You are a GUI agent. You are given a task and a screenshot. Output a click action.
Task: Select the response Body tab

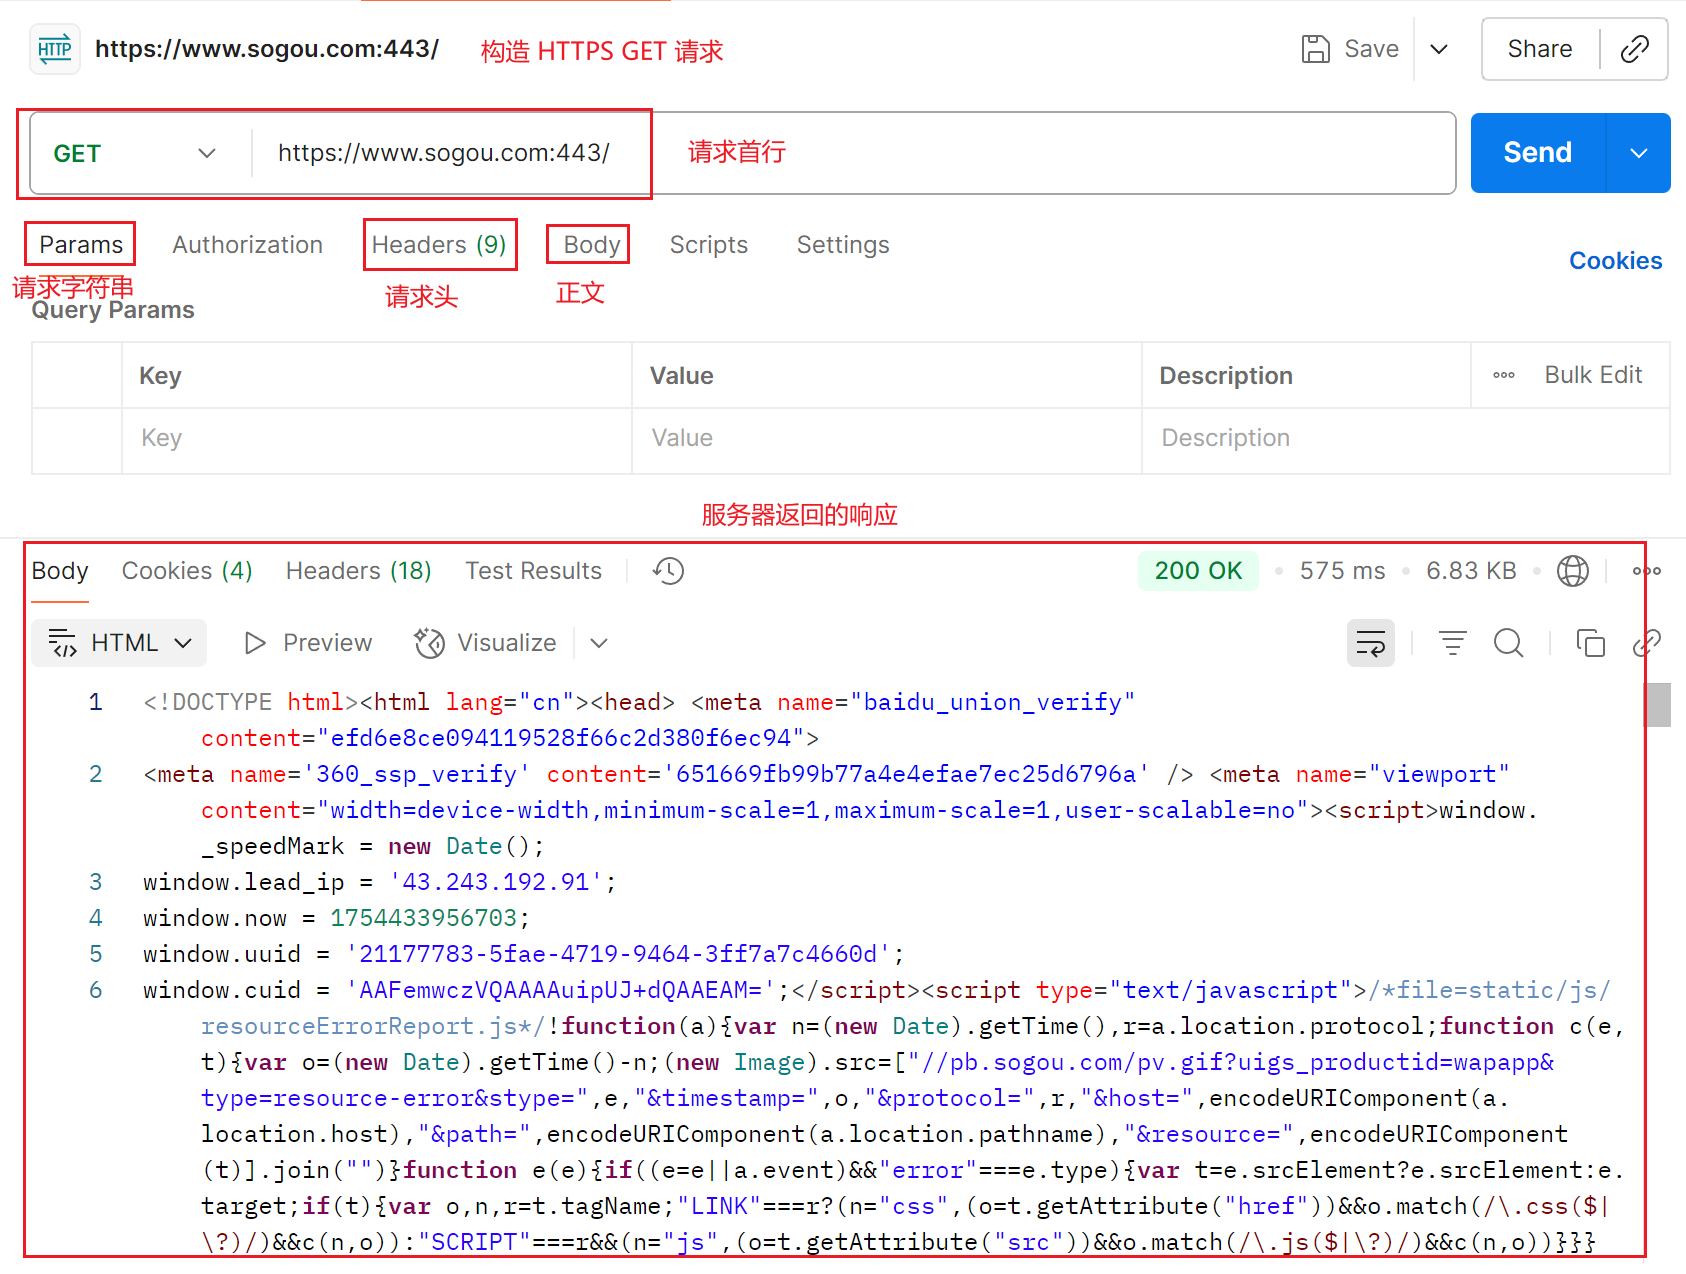click(60, 571)
